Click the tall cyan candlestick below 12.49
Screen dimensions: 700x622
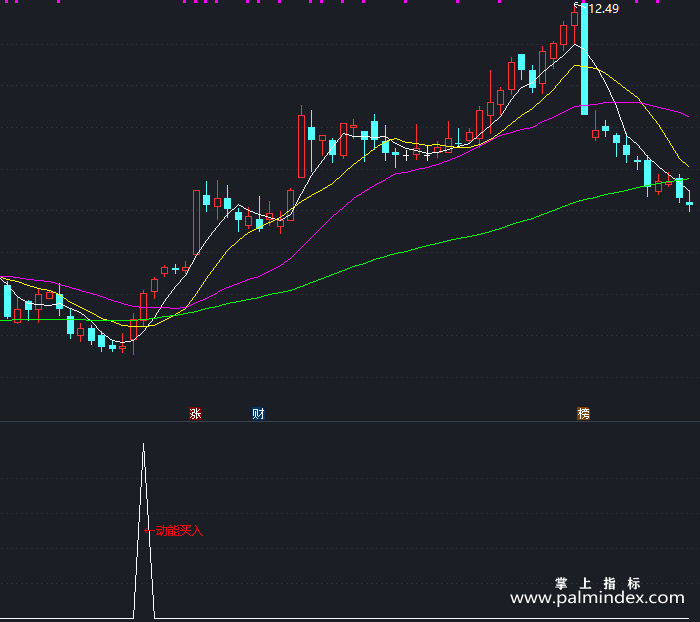click(x=584, y=59)
